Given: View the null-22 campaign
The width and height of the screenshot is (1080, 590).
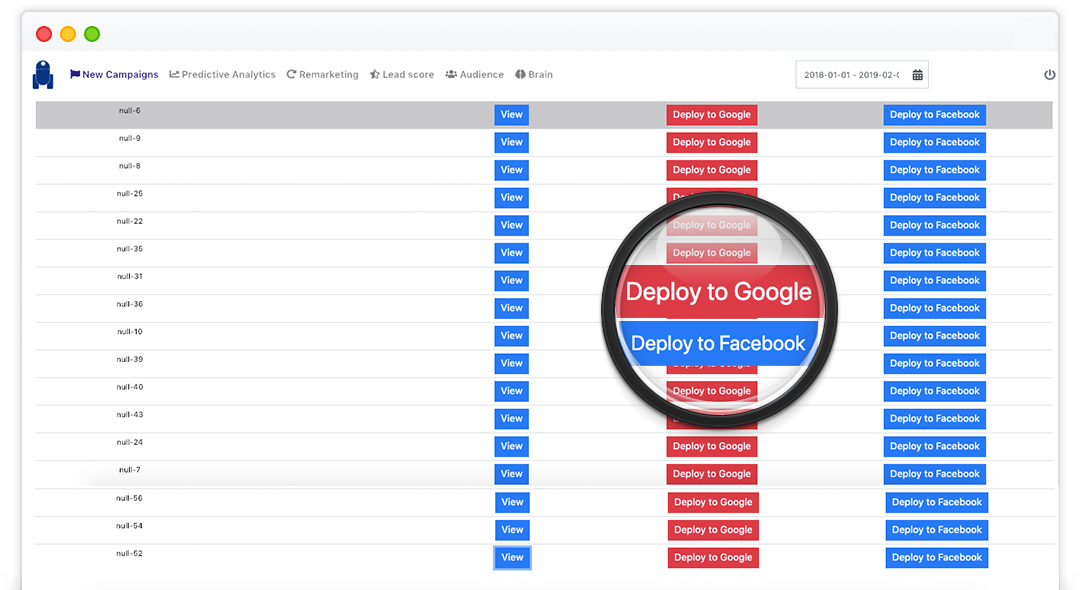Looking at the screenshot, I should (x=511, y=225).
